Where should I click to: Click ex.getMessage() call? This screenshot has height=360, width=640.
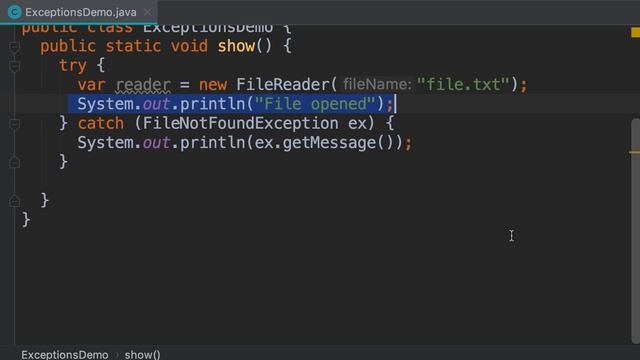324,143
